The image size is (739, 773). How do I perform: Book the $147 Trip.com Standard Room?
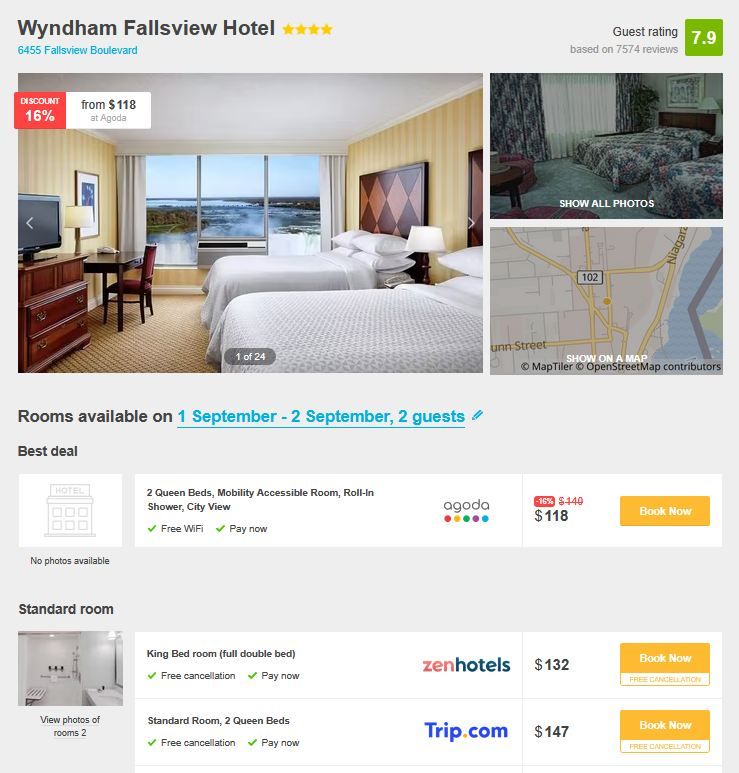(665, 731)
